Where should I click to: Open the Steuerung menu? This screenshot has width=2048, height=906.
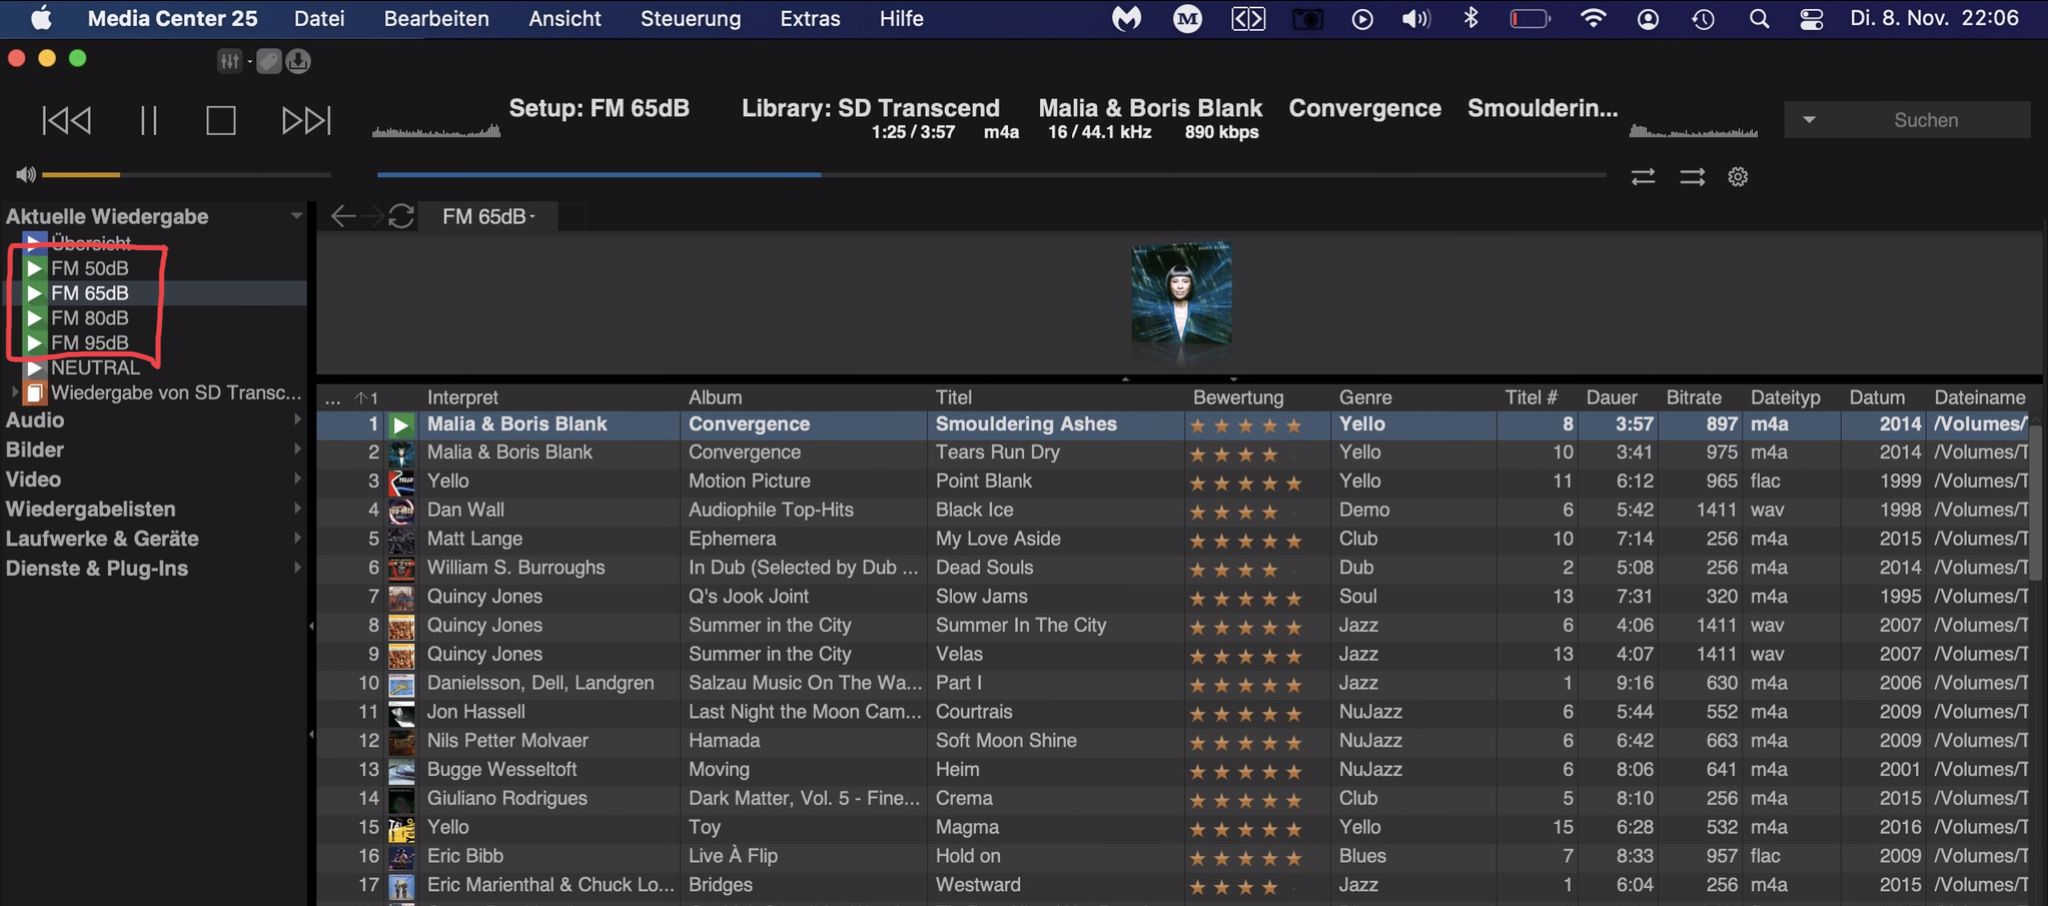click(x=690, y=18)
